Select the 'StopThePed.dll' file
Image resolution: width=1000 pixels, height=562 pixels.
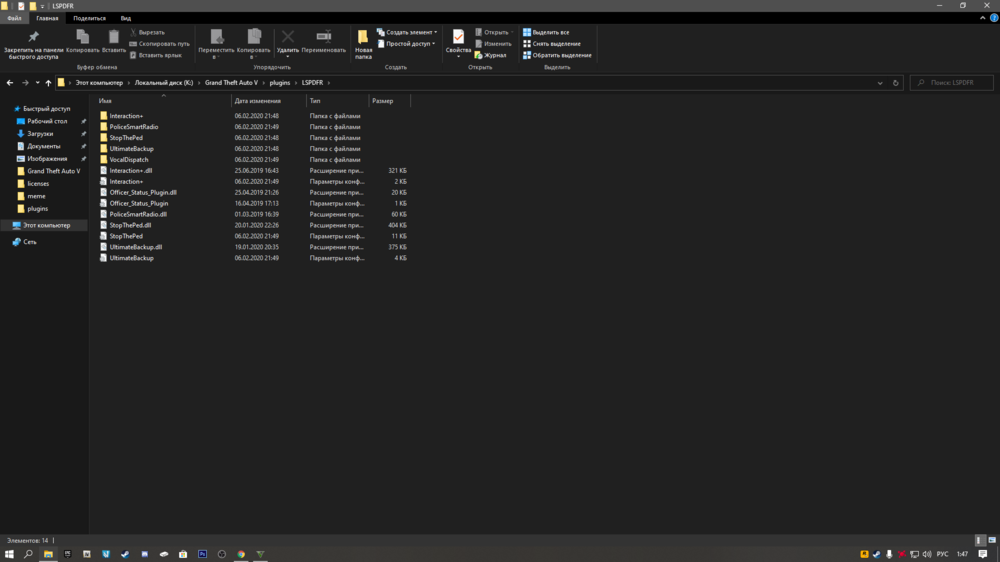130,225
